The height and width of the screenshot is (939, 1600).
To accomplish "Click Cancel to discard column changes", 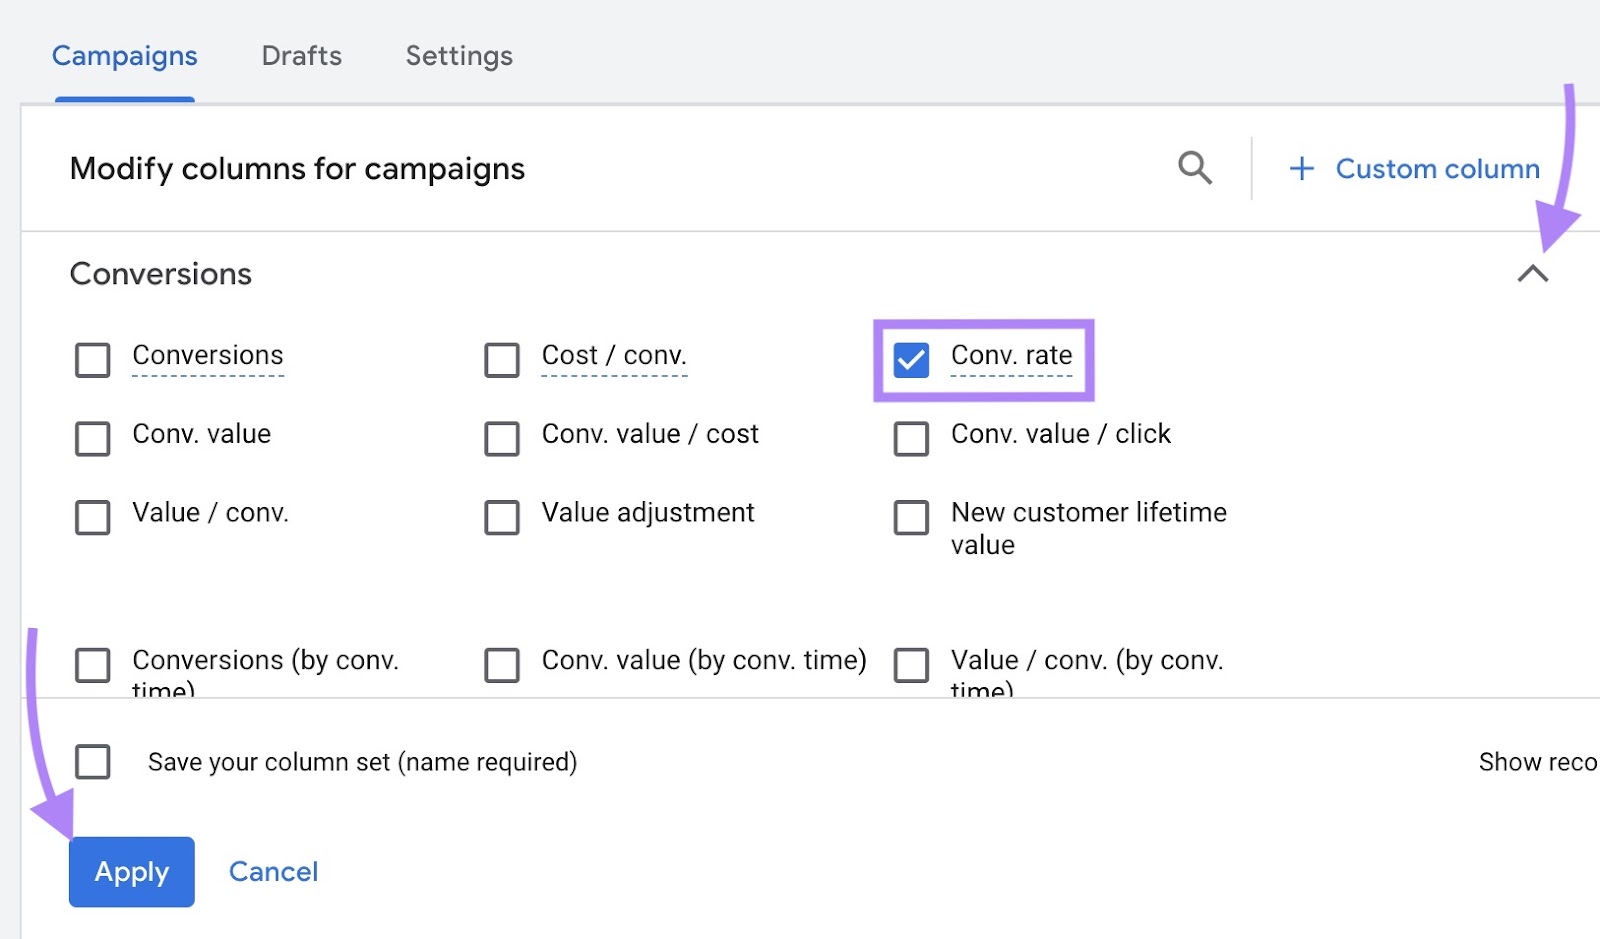I will tap(273, 871).
